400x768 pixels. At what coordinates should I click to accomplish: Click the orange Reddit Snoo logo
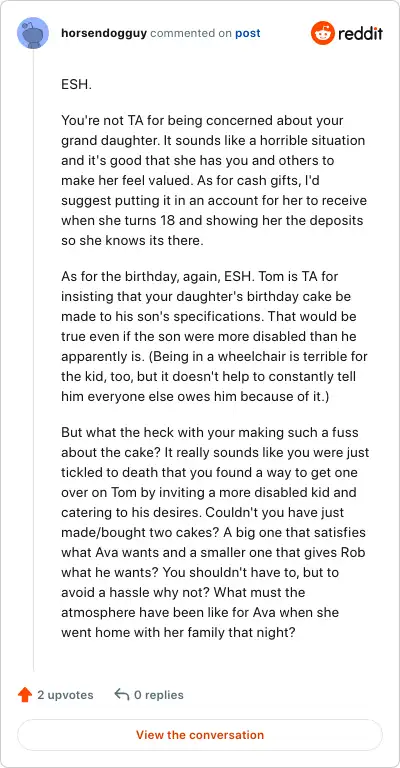pyautogui.click(x=322, y=33)
